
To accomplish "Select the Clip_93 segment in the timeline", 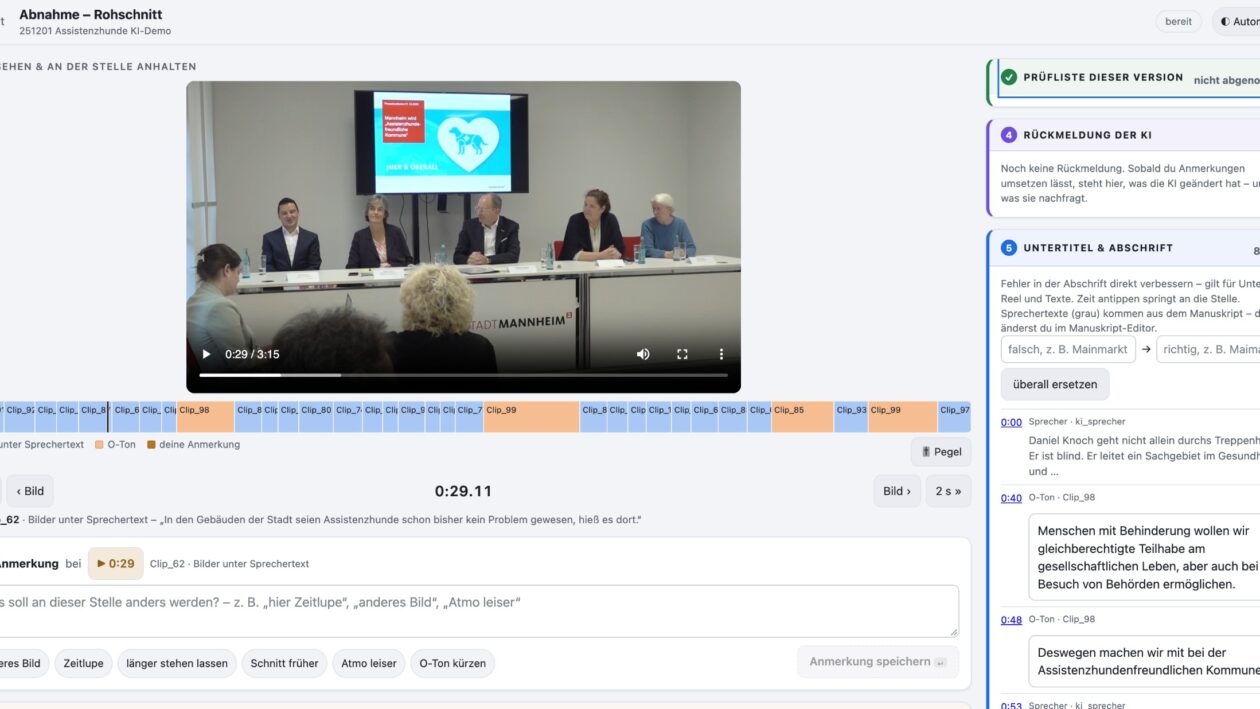I will click(851, 417).
